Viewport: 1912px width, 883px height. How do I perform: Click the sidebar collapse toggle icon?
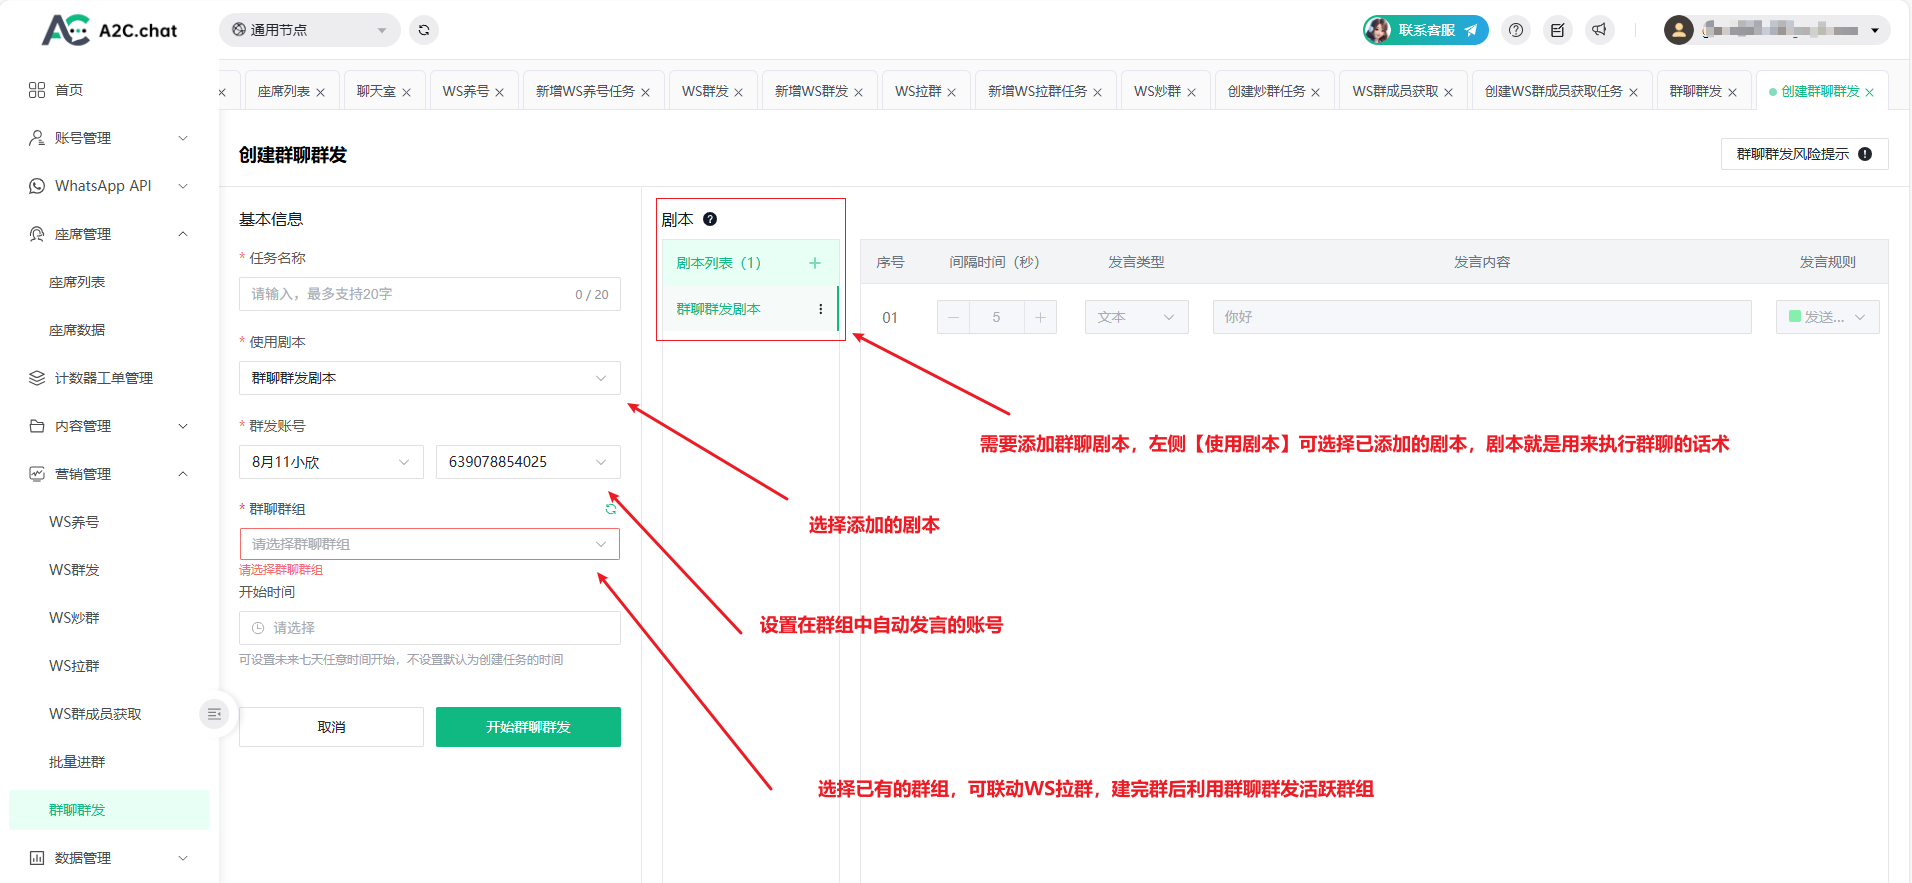tap(214, 714)
